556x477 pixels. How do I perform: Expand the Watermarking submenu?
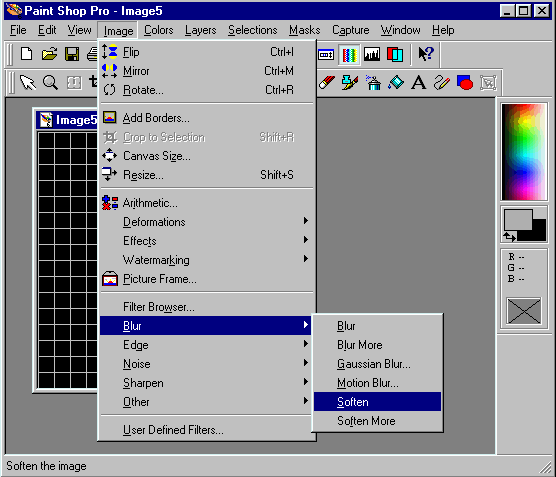point(207,260)
